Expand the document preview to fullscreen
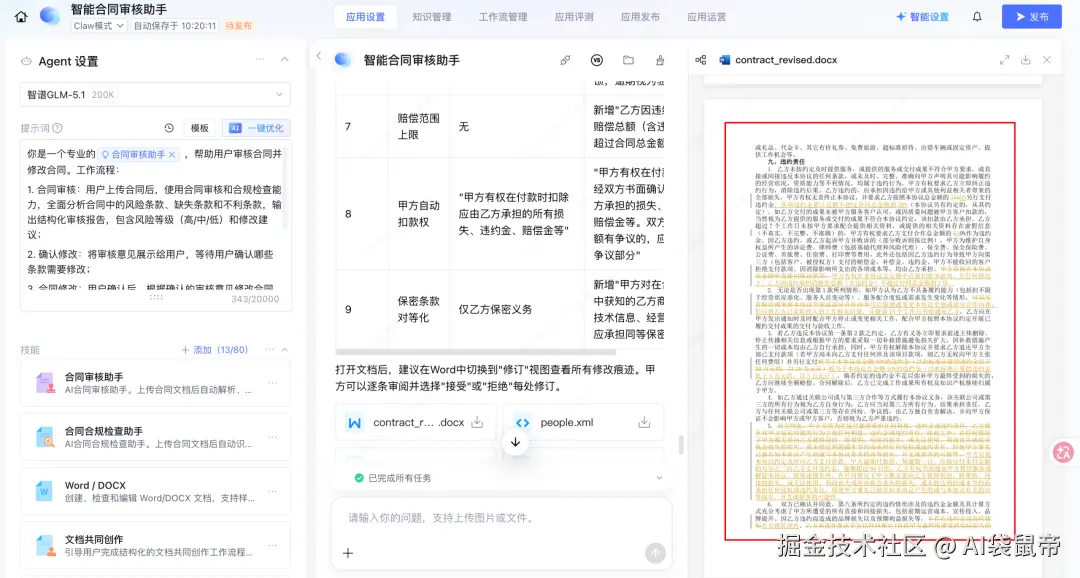The image size is (1080, 578). click(x=1004, y=60)
